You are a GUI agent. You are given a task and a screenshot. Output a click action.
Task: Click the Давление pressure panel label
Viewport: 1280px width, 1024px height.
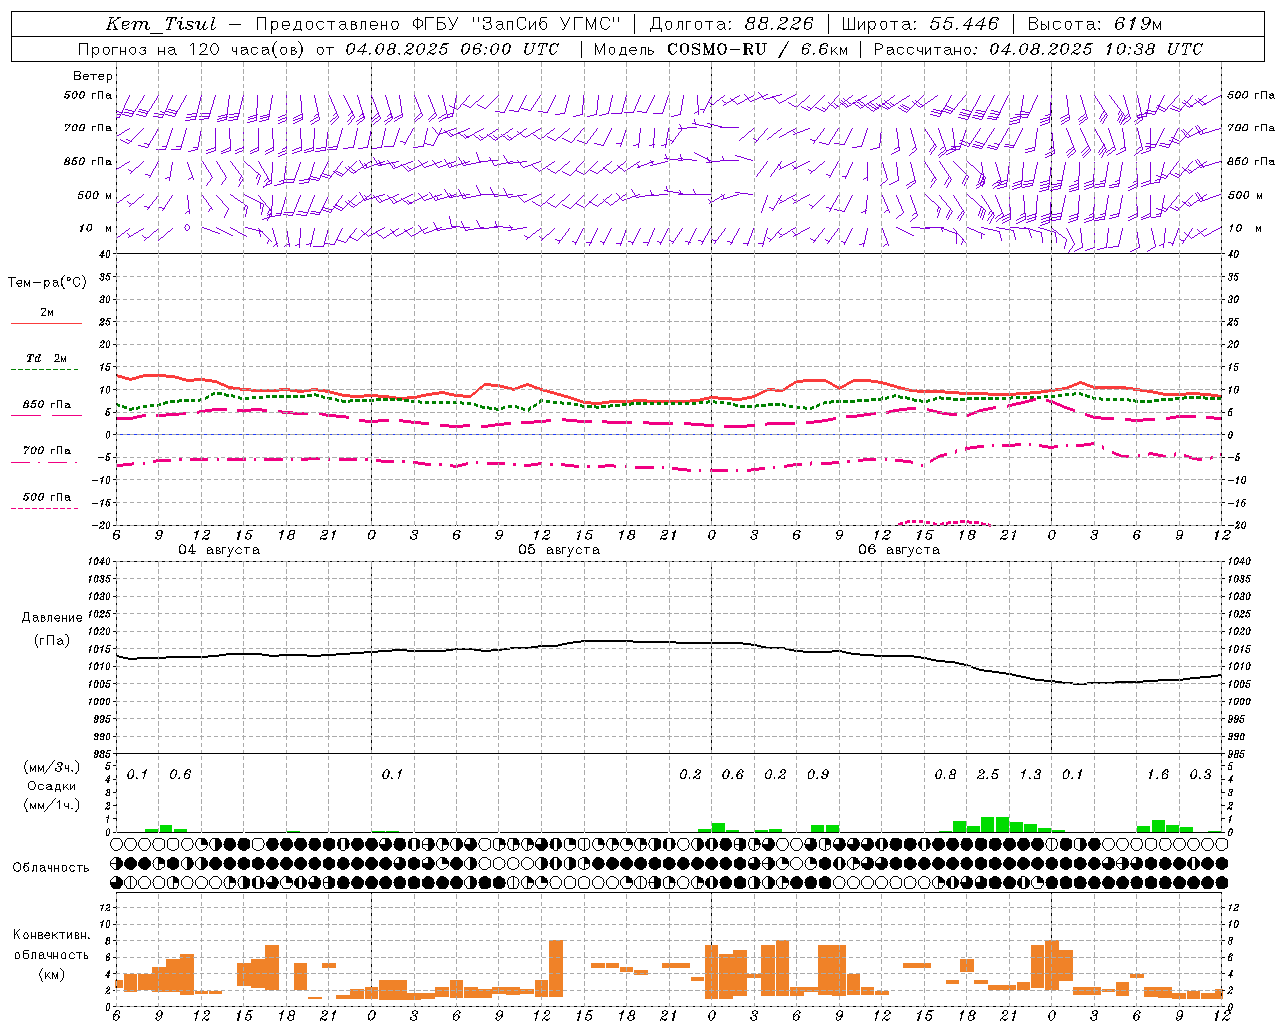[x=52, y=618]
